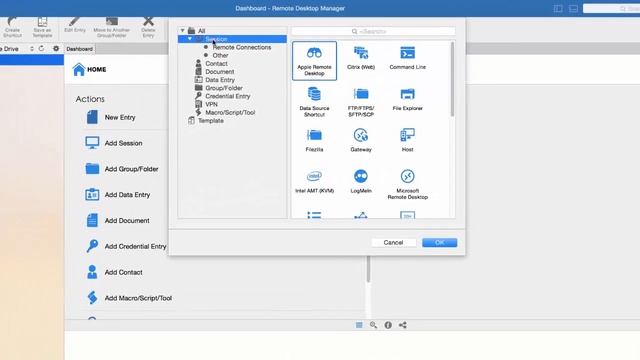Screen dimensions: 640x360
Task: Select the Host entry type
Action: click(407, 140)
